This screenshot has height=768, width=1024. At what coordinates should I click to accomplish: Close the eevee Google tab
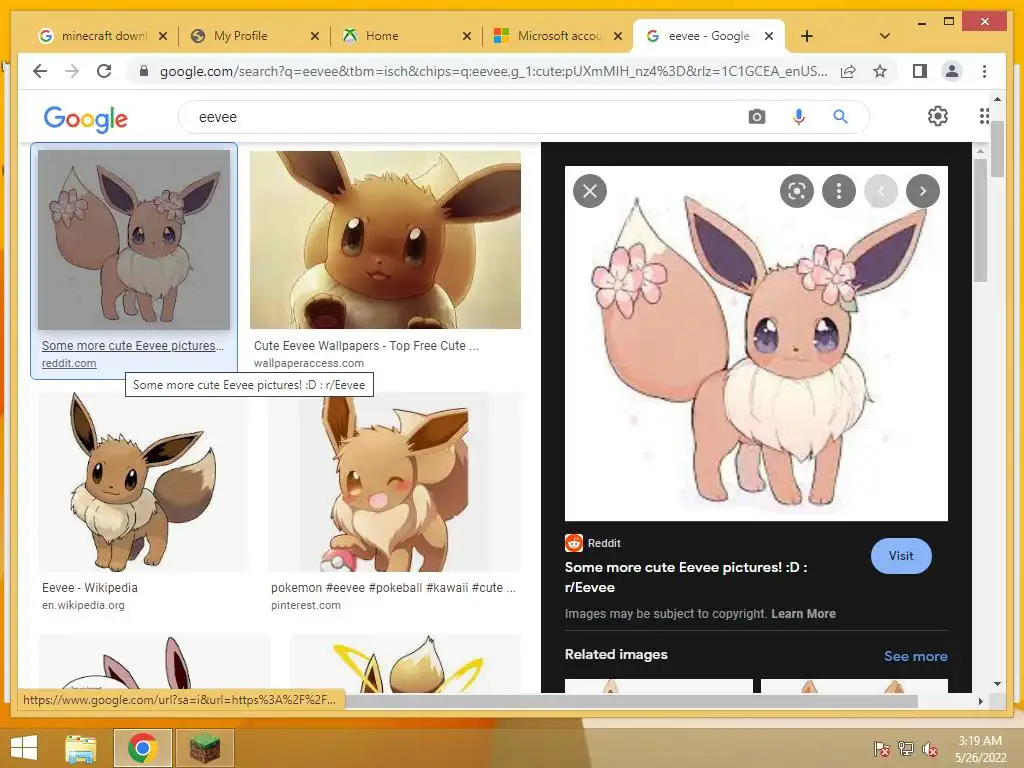769,36
